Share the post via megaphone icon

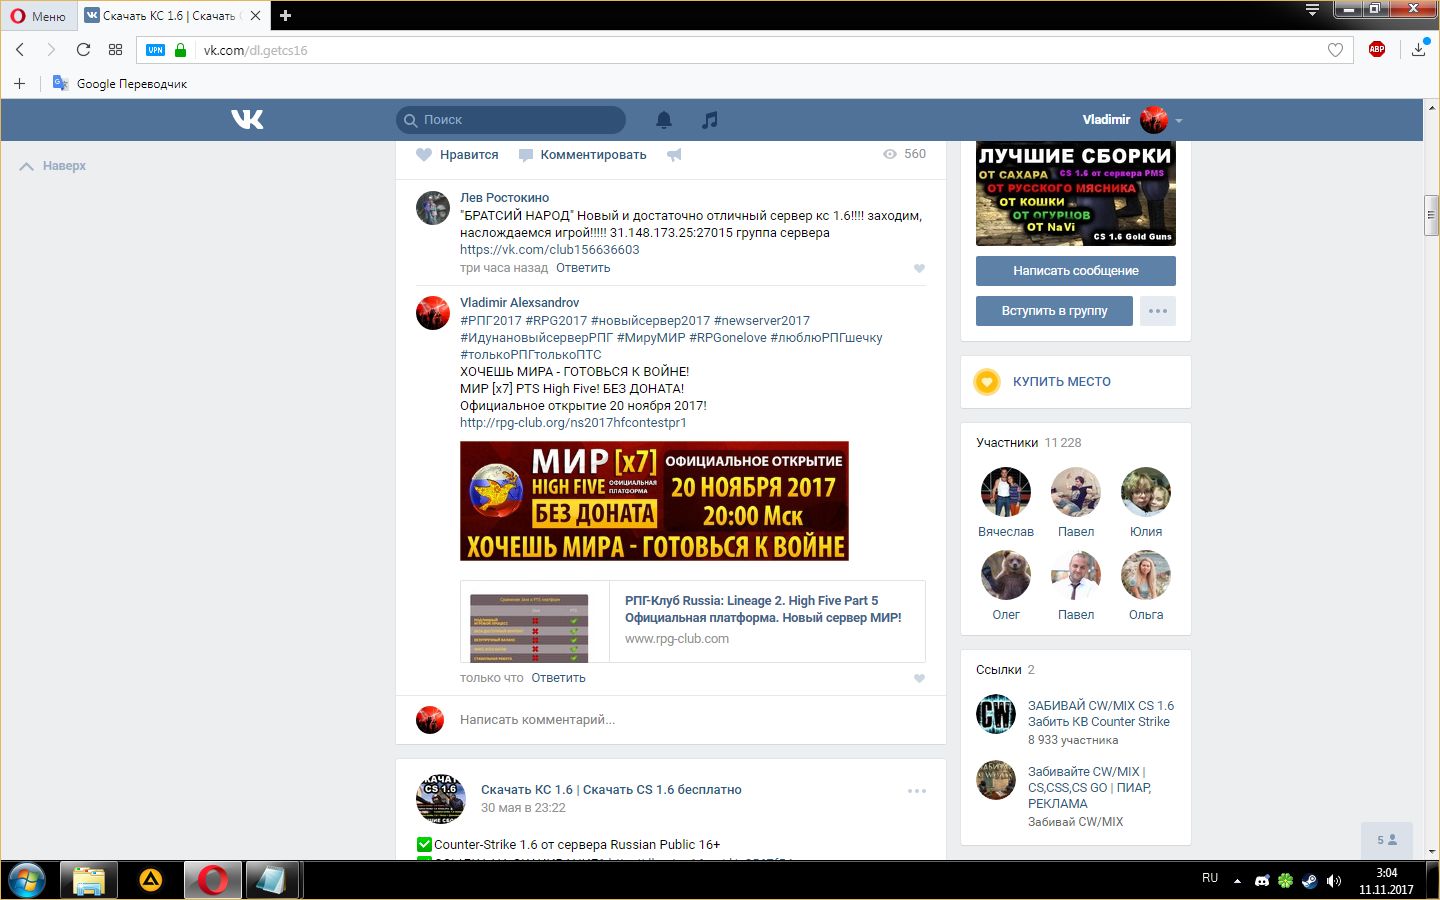click(x=675, y=155)
